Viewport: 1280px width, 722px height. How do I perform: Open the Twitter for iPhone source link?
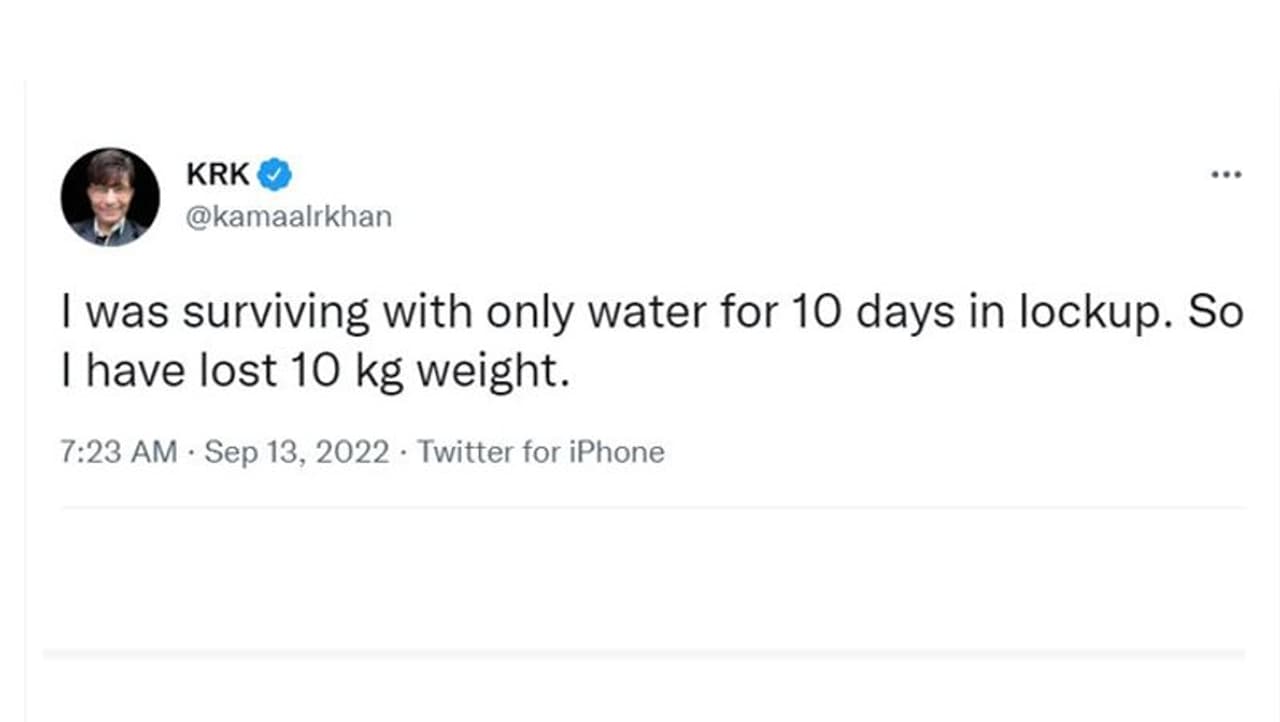tap(541, 453)
